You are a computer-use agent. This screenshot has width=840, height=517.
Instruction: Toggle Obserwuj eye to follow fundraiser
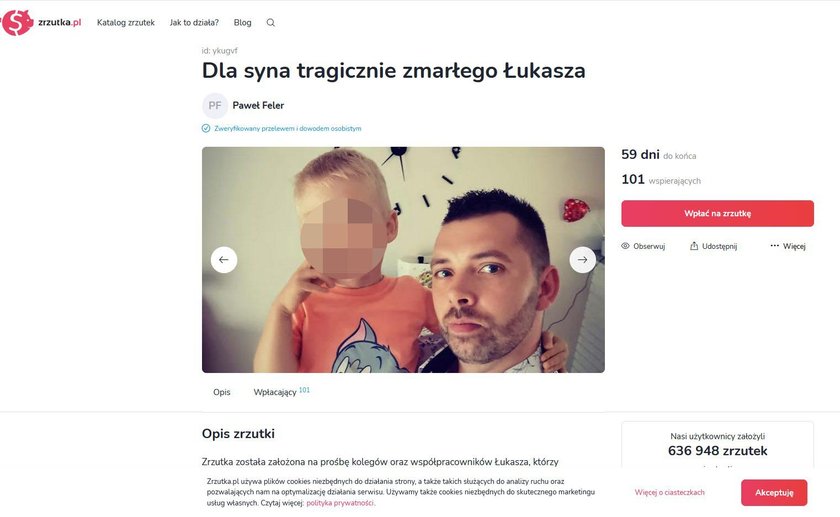point(625,246)
